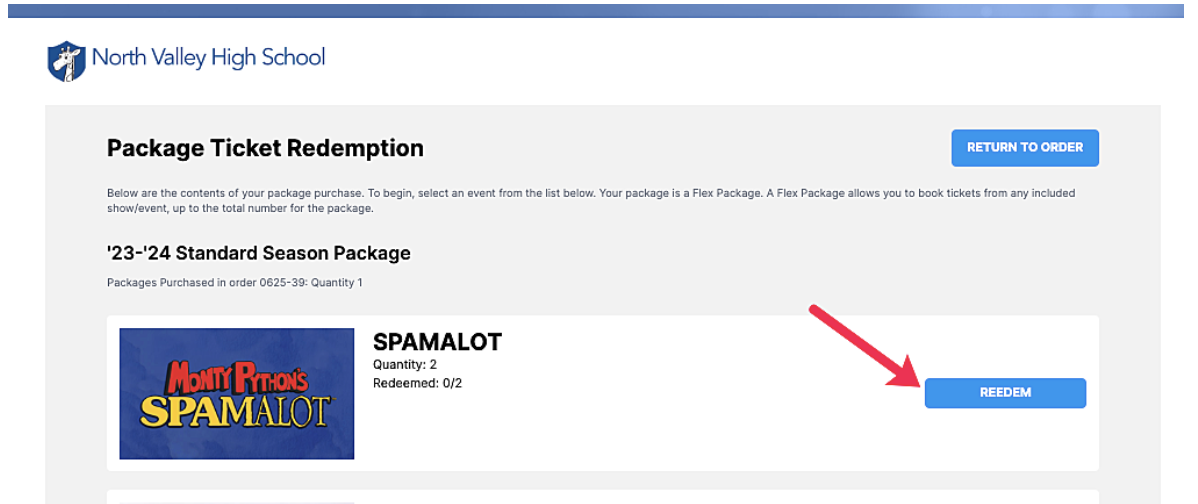Click the RETURN TO ORDER button

coord(1025,147)
